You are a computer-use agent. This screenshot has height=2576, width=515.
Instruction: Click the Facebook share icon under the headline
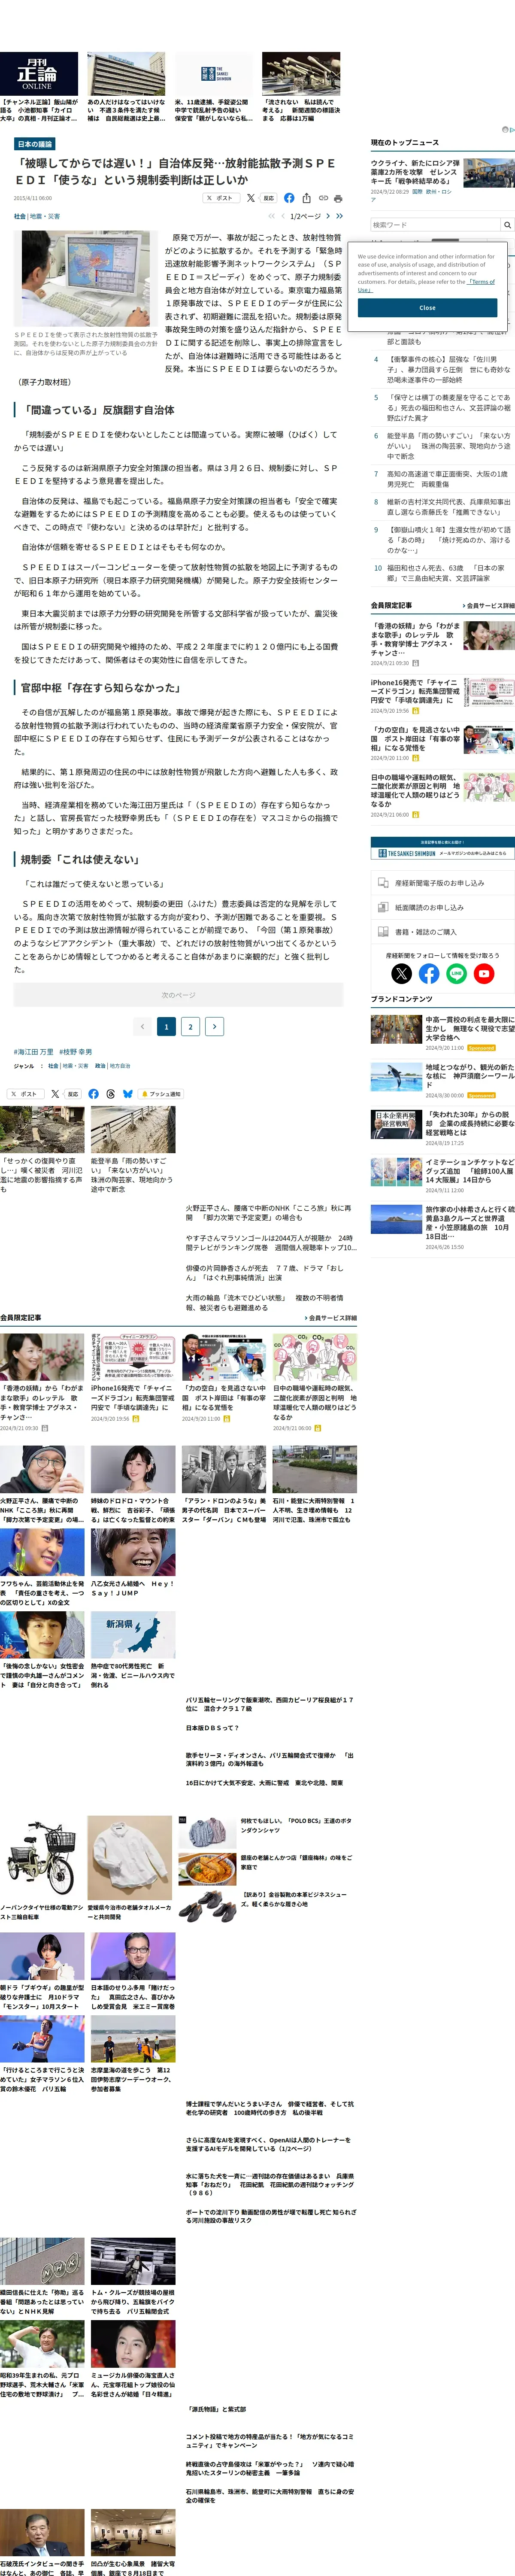point(289,198)
